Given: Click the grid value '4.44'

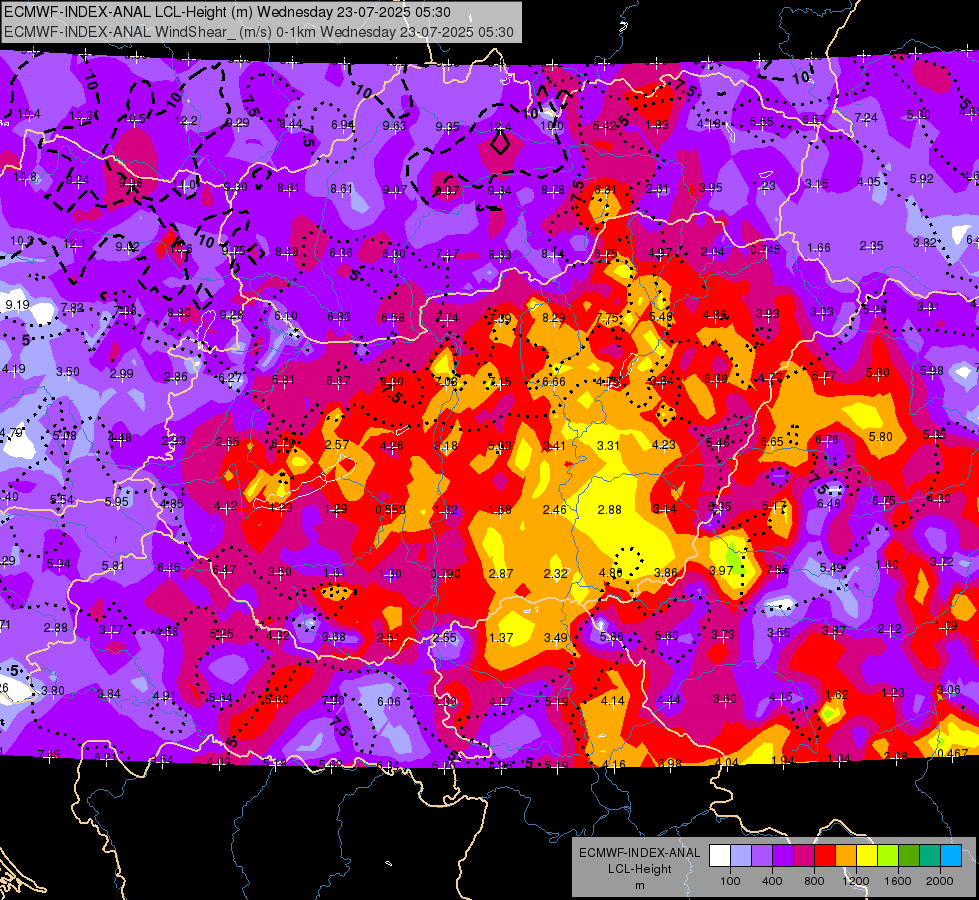Looking at the screenshot, I should pos(669,700).
